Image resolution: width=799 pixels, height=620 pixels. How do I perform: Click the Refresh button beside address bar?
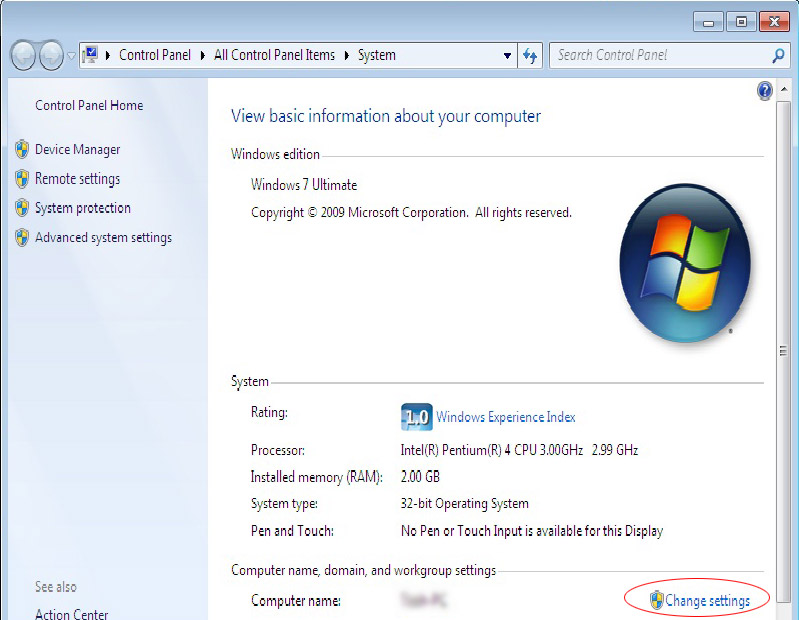[x=530, y=56]
